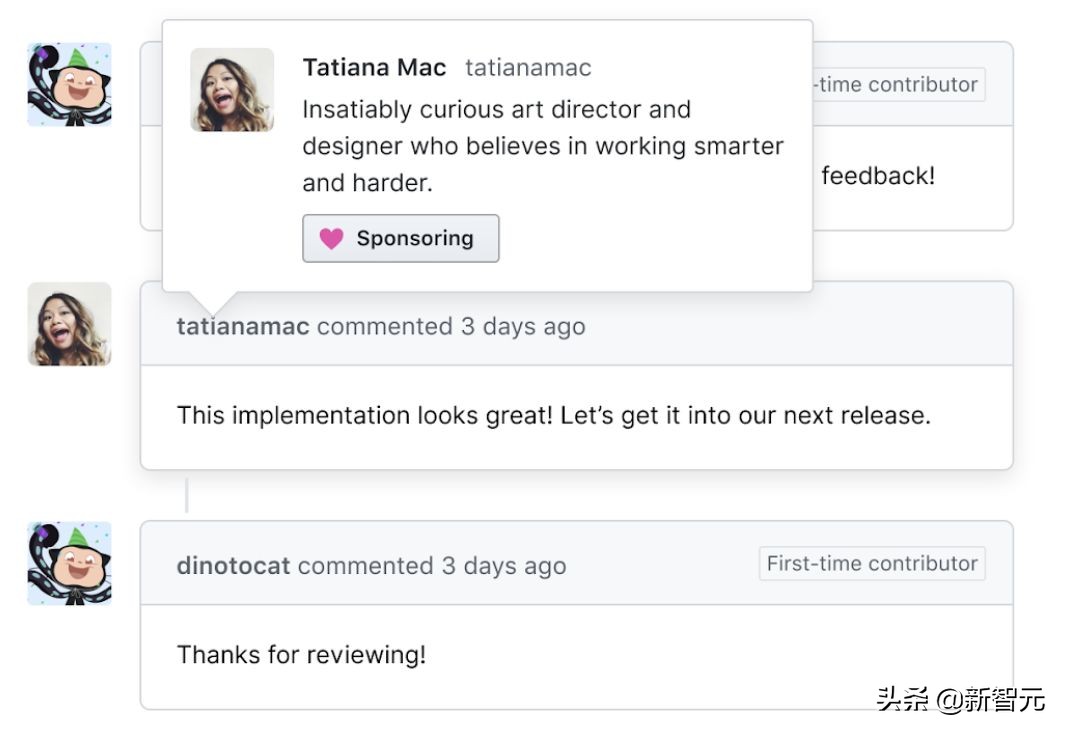Click tatianamac's avatar beside her comment
This screenshot has width=1066, height=734.
[x=69, y=324]
